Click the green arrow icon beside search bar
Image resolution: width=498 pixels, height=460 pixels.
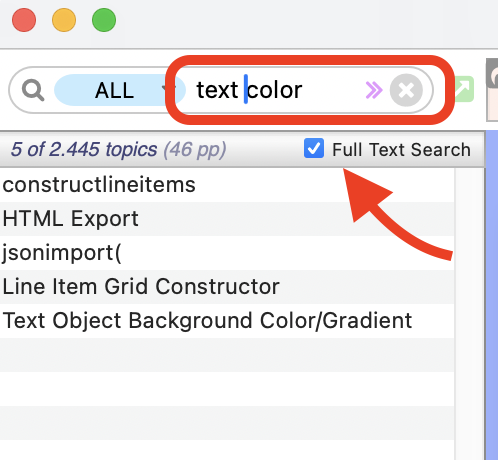464,89
